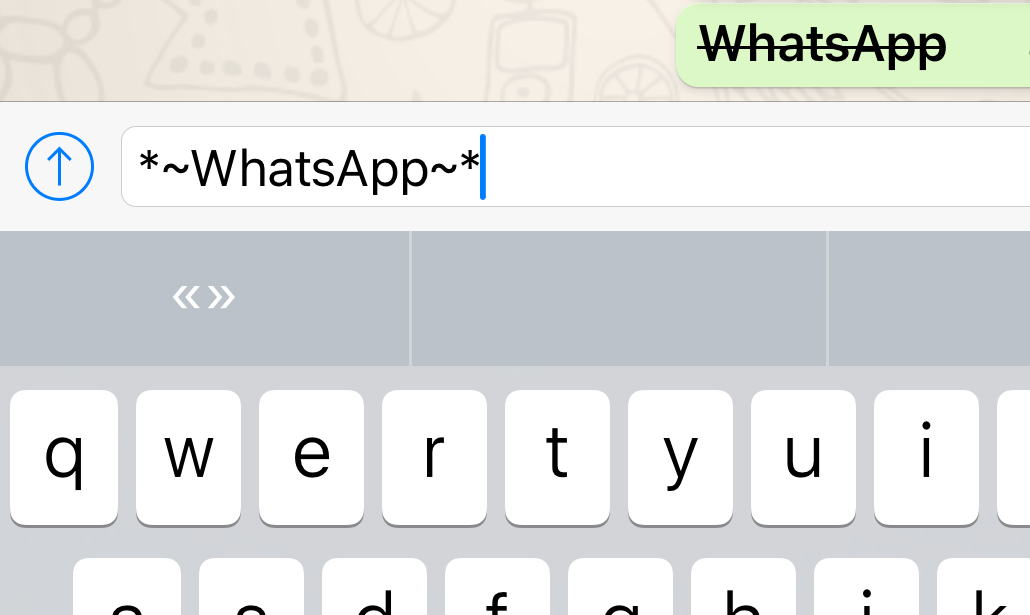Screen dimensions: 1030x615
Task: Tap the empty right predictive suggestion slot
Action: click(x=929, y=298)
